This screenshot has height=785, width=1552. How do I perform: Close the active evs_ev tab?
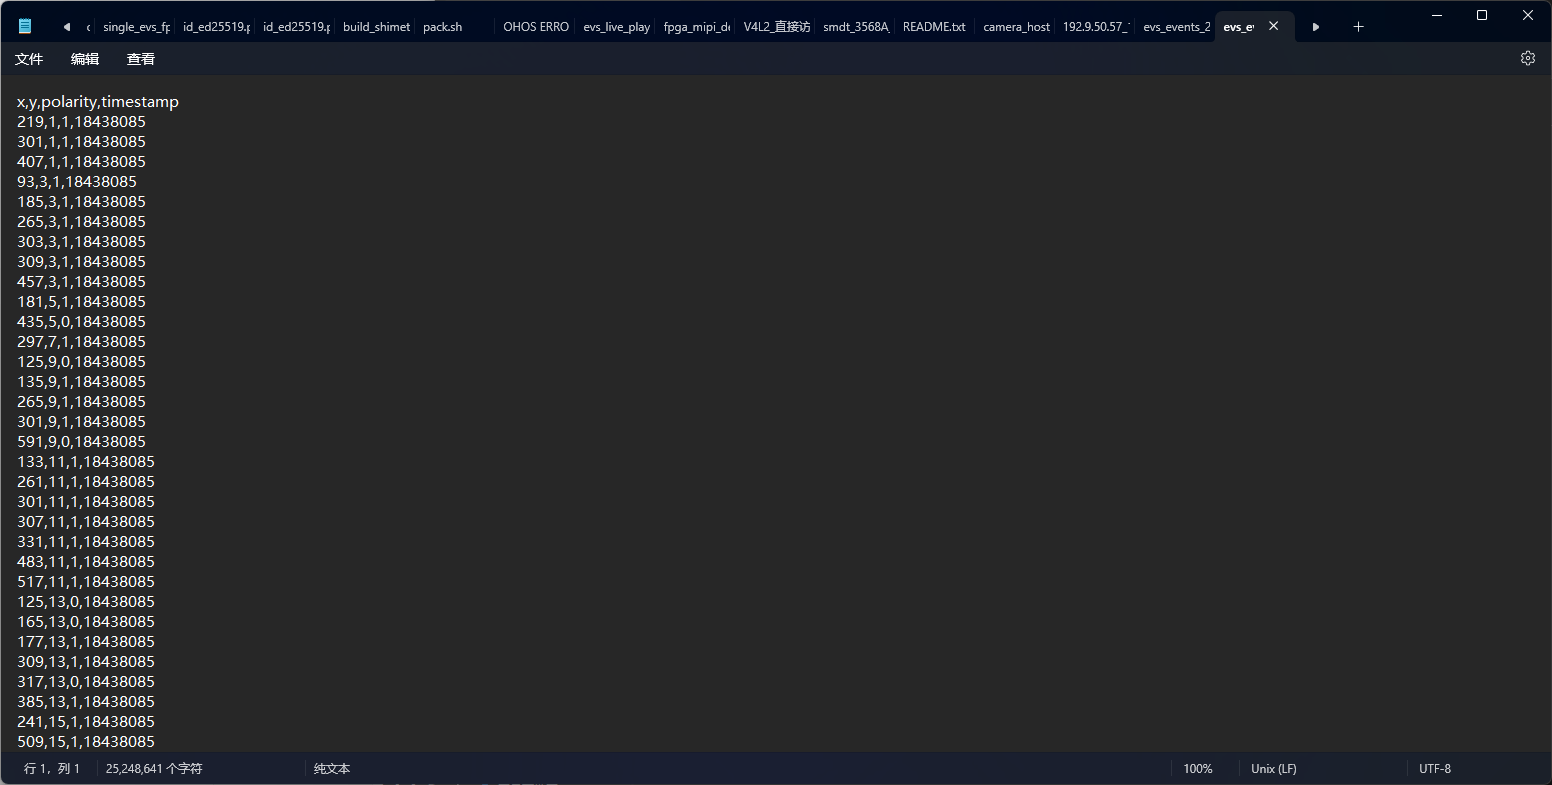[x=1273, y=27]
